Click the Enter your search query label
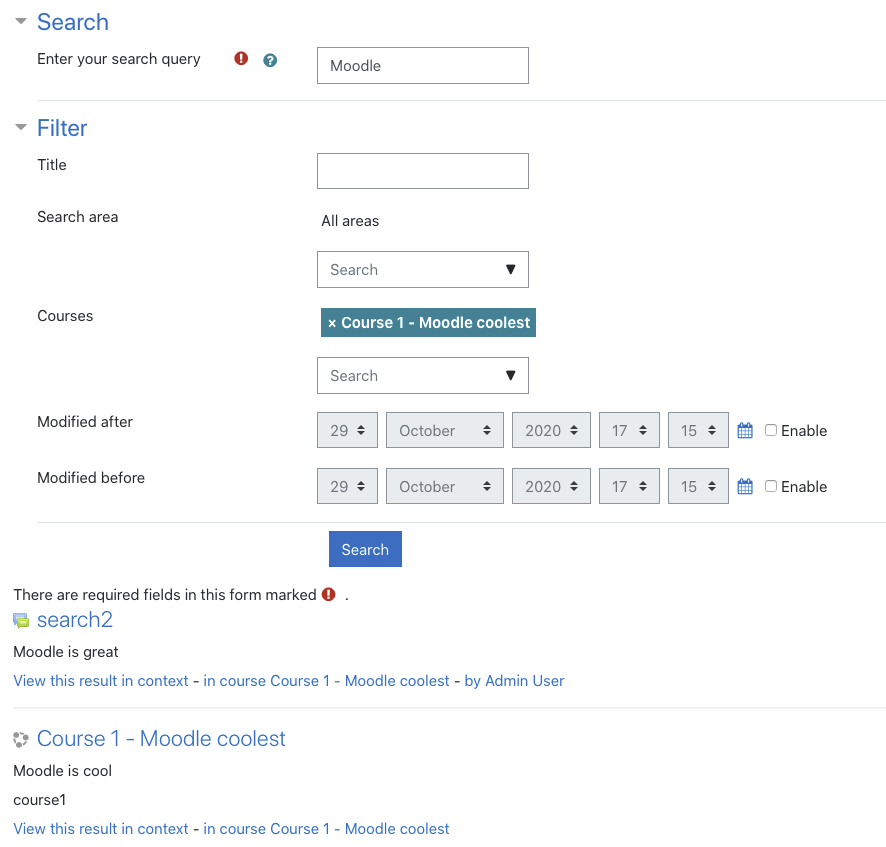This screenshot has height=847, width=886. pos(119,59)
